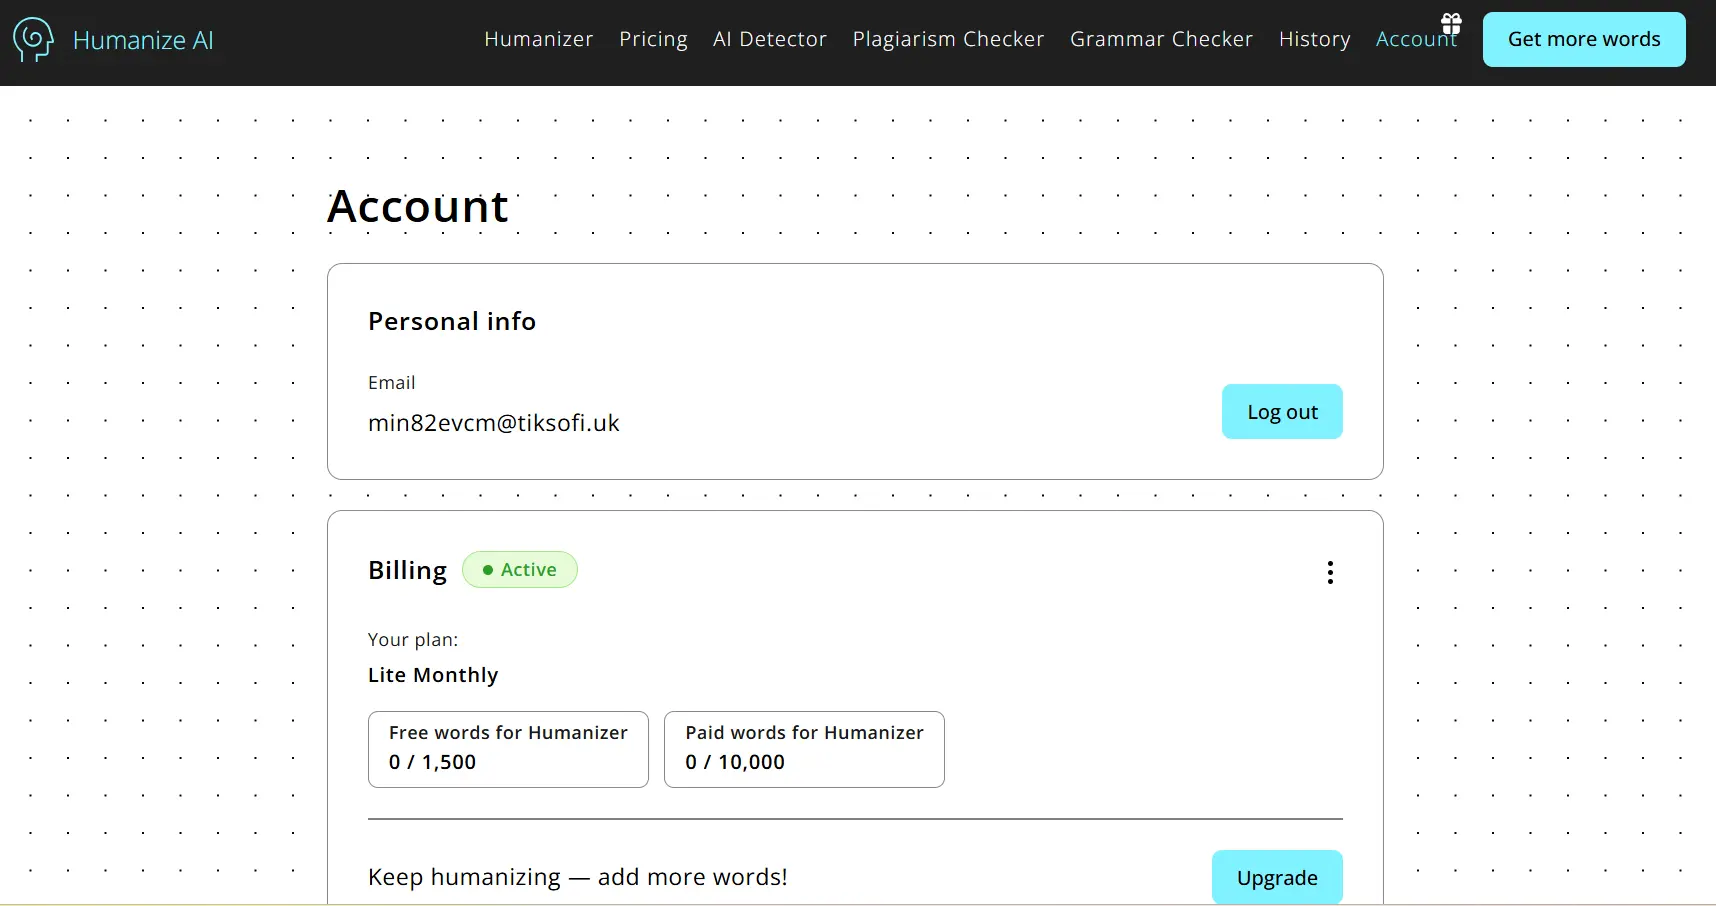The height and width of the screenshot is (906, 1716).
Task: Click the Upgrade button
Action: click(1277, 878)
